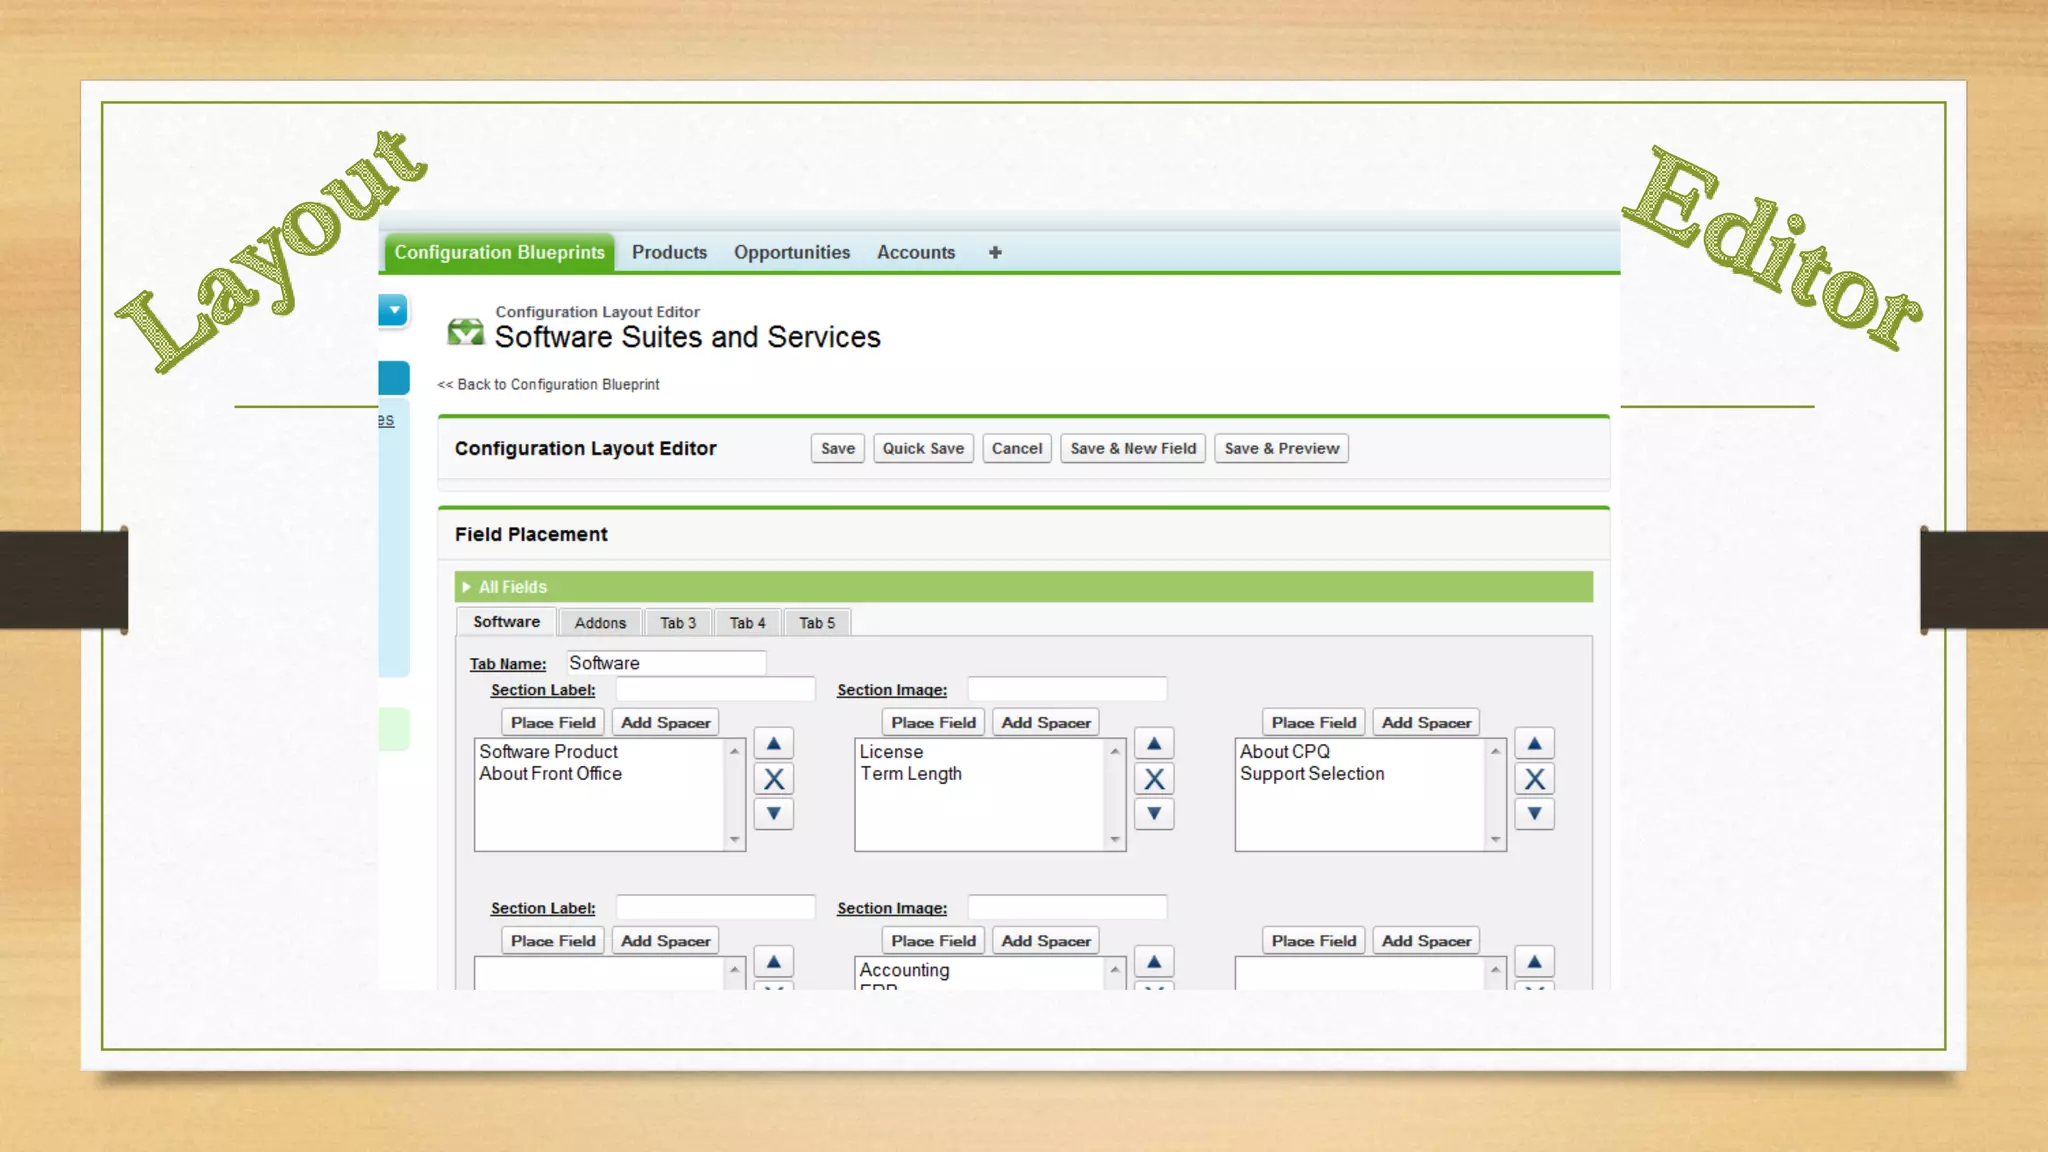Switch to the Addons tab
The image size is (2048, 1152).
click(x=600, y=623)
